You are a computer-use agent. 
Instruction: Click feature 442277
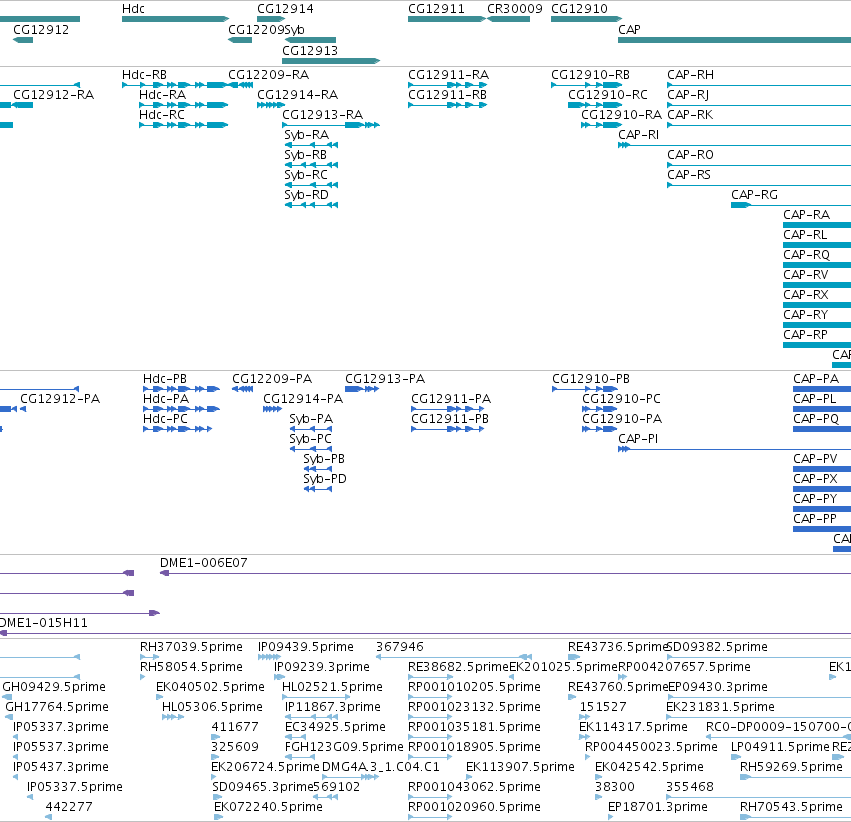49,817
